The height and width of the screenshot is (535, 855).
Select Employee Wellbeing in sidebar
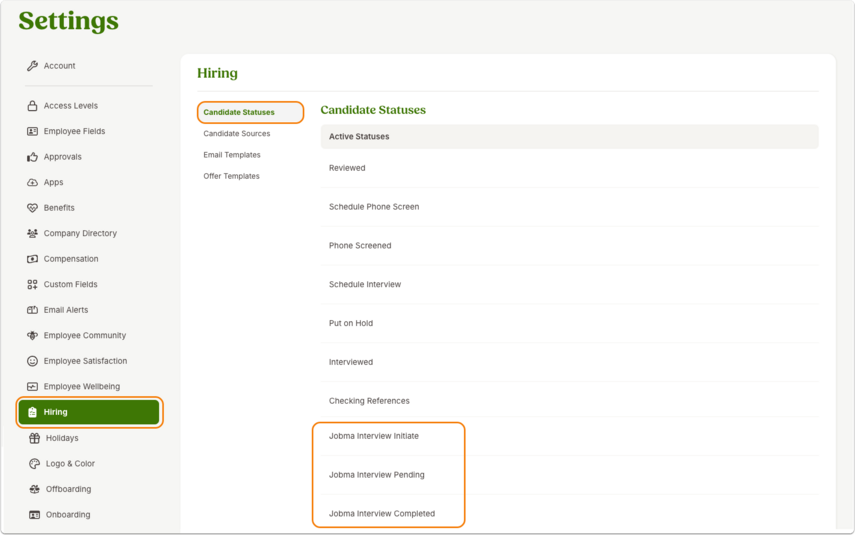[82, 387]
